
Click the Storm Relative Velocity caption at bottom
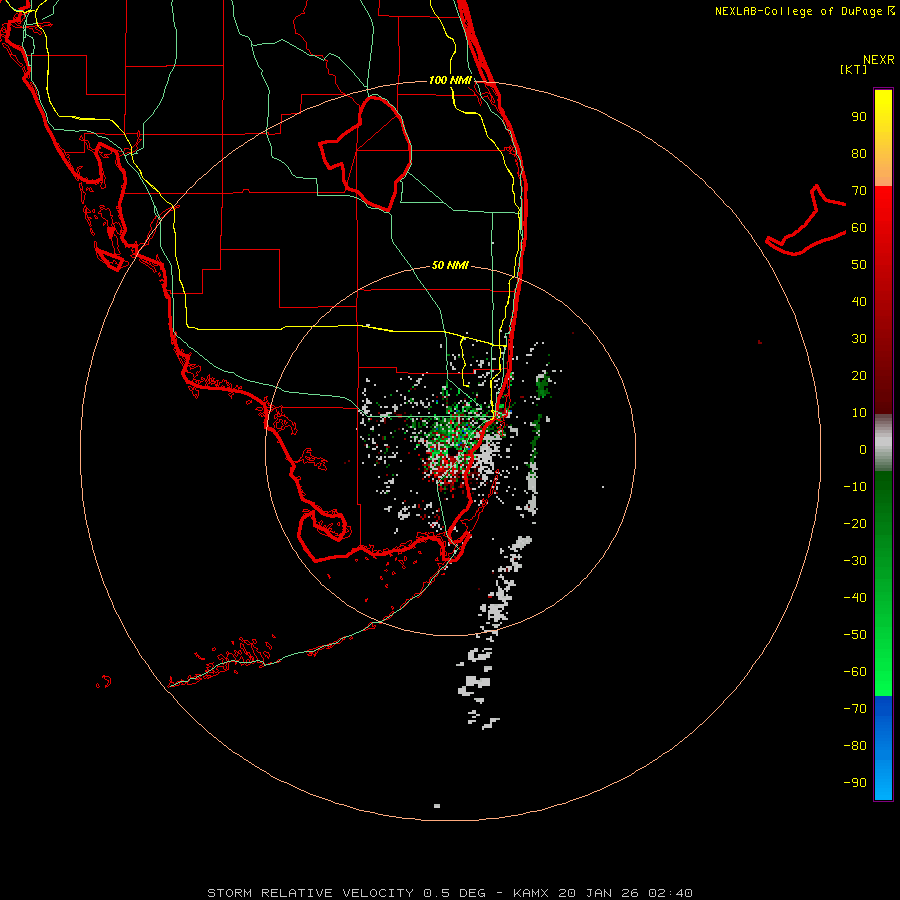coord(450,893)
